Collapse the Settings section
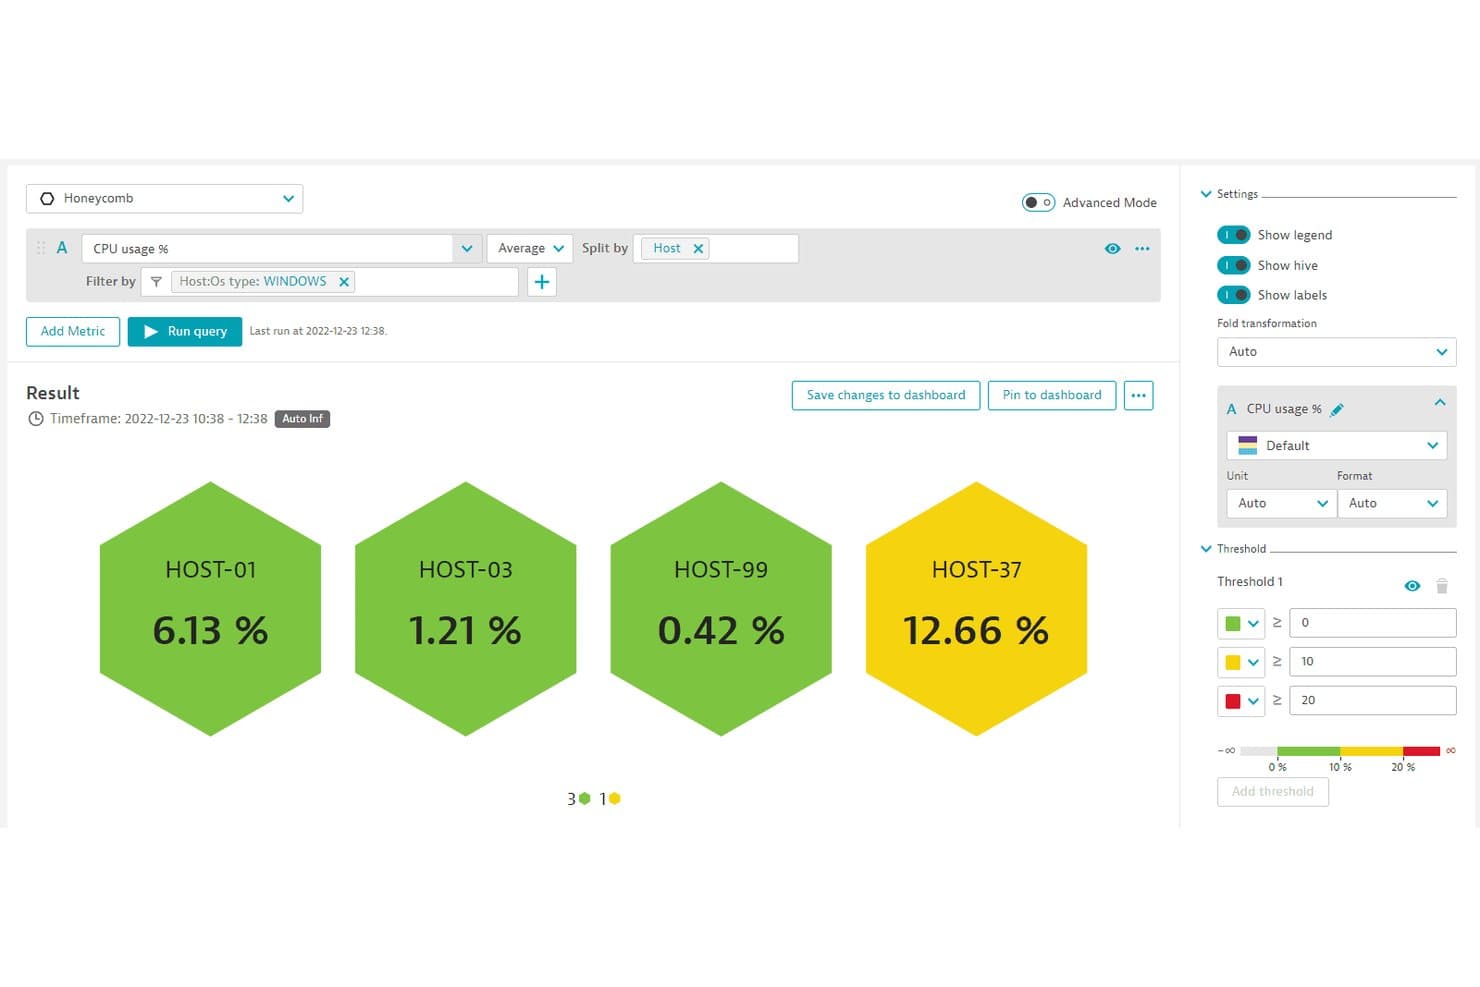Screen dimensions: 1480x987 tap(1206, 194)
